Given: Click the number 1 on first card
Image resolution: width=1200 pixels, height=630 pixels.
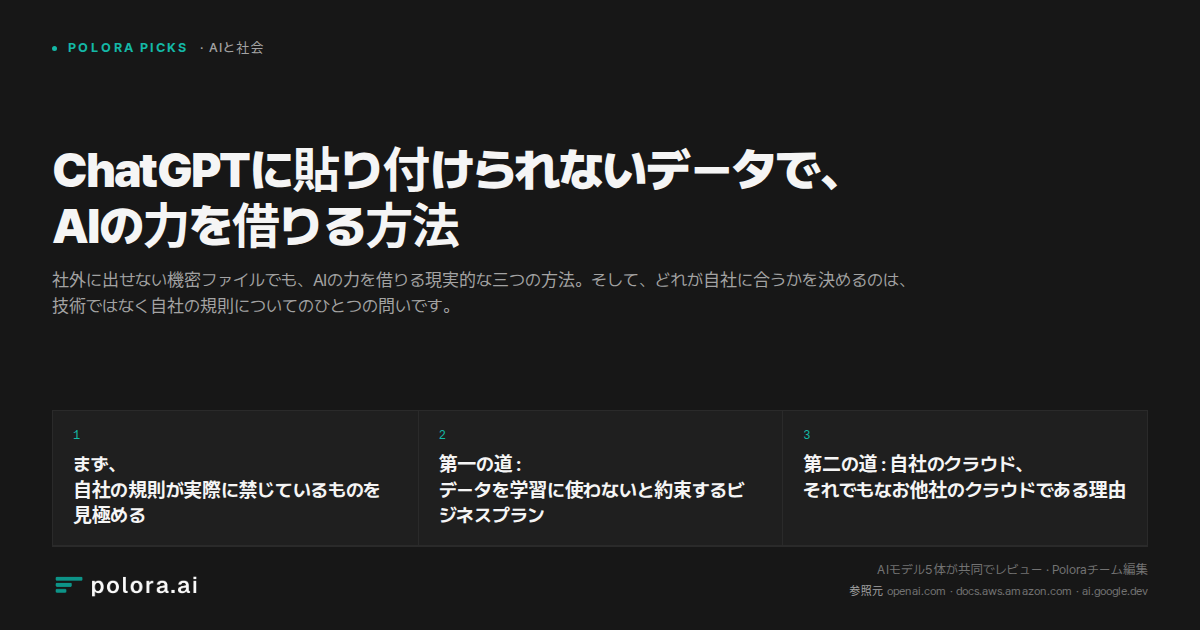Looking at the screenshot, I should coord(76,435).
